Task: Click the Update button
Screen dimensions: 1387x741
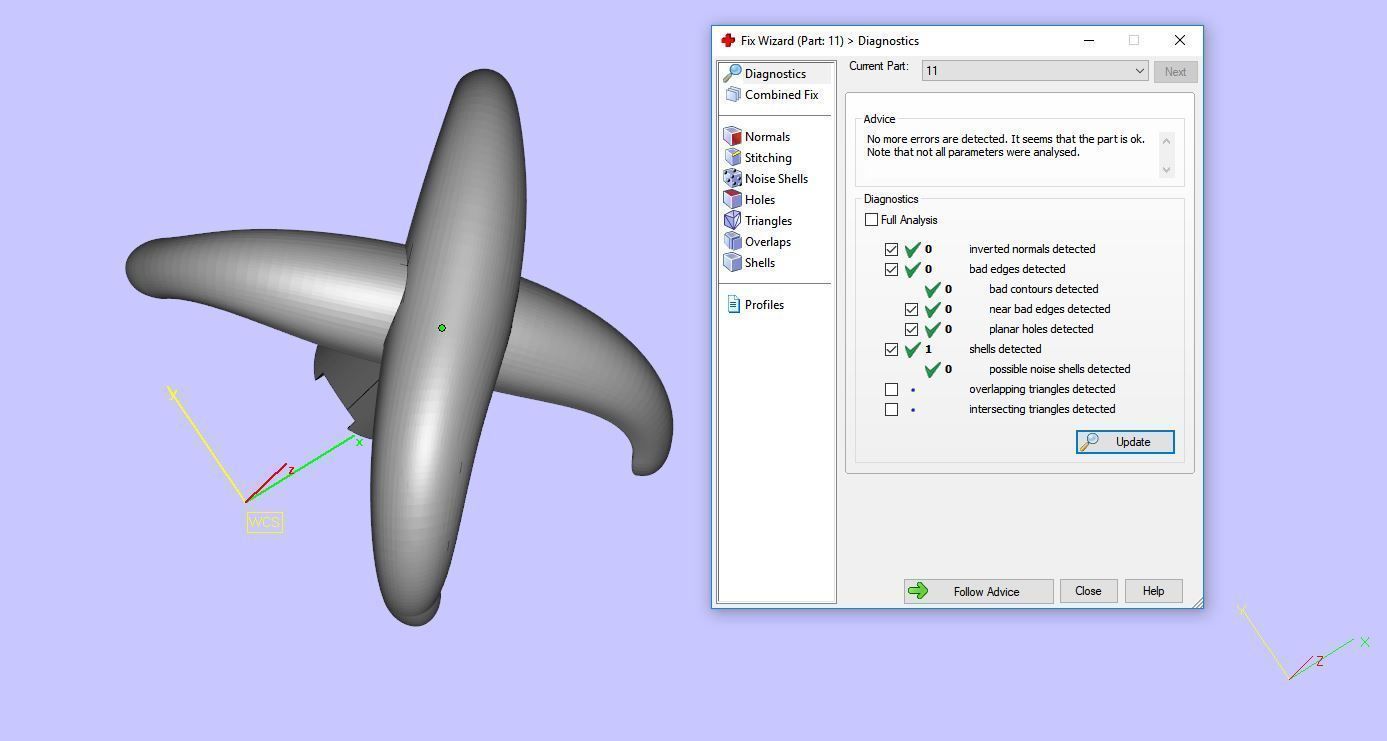Action: tap(1125, 442)
